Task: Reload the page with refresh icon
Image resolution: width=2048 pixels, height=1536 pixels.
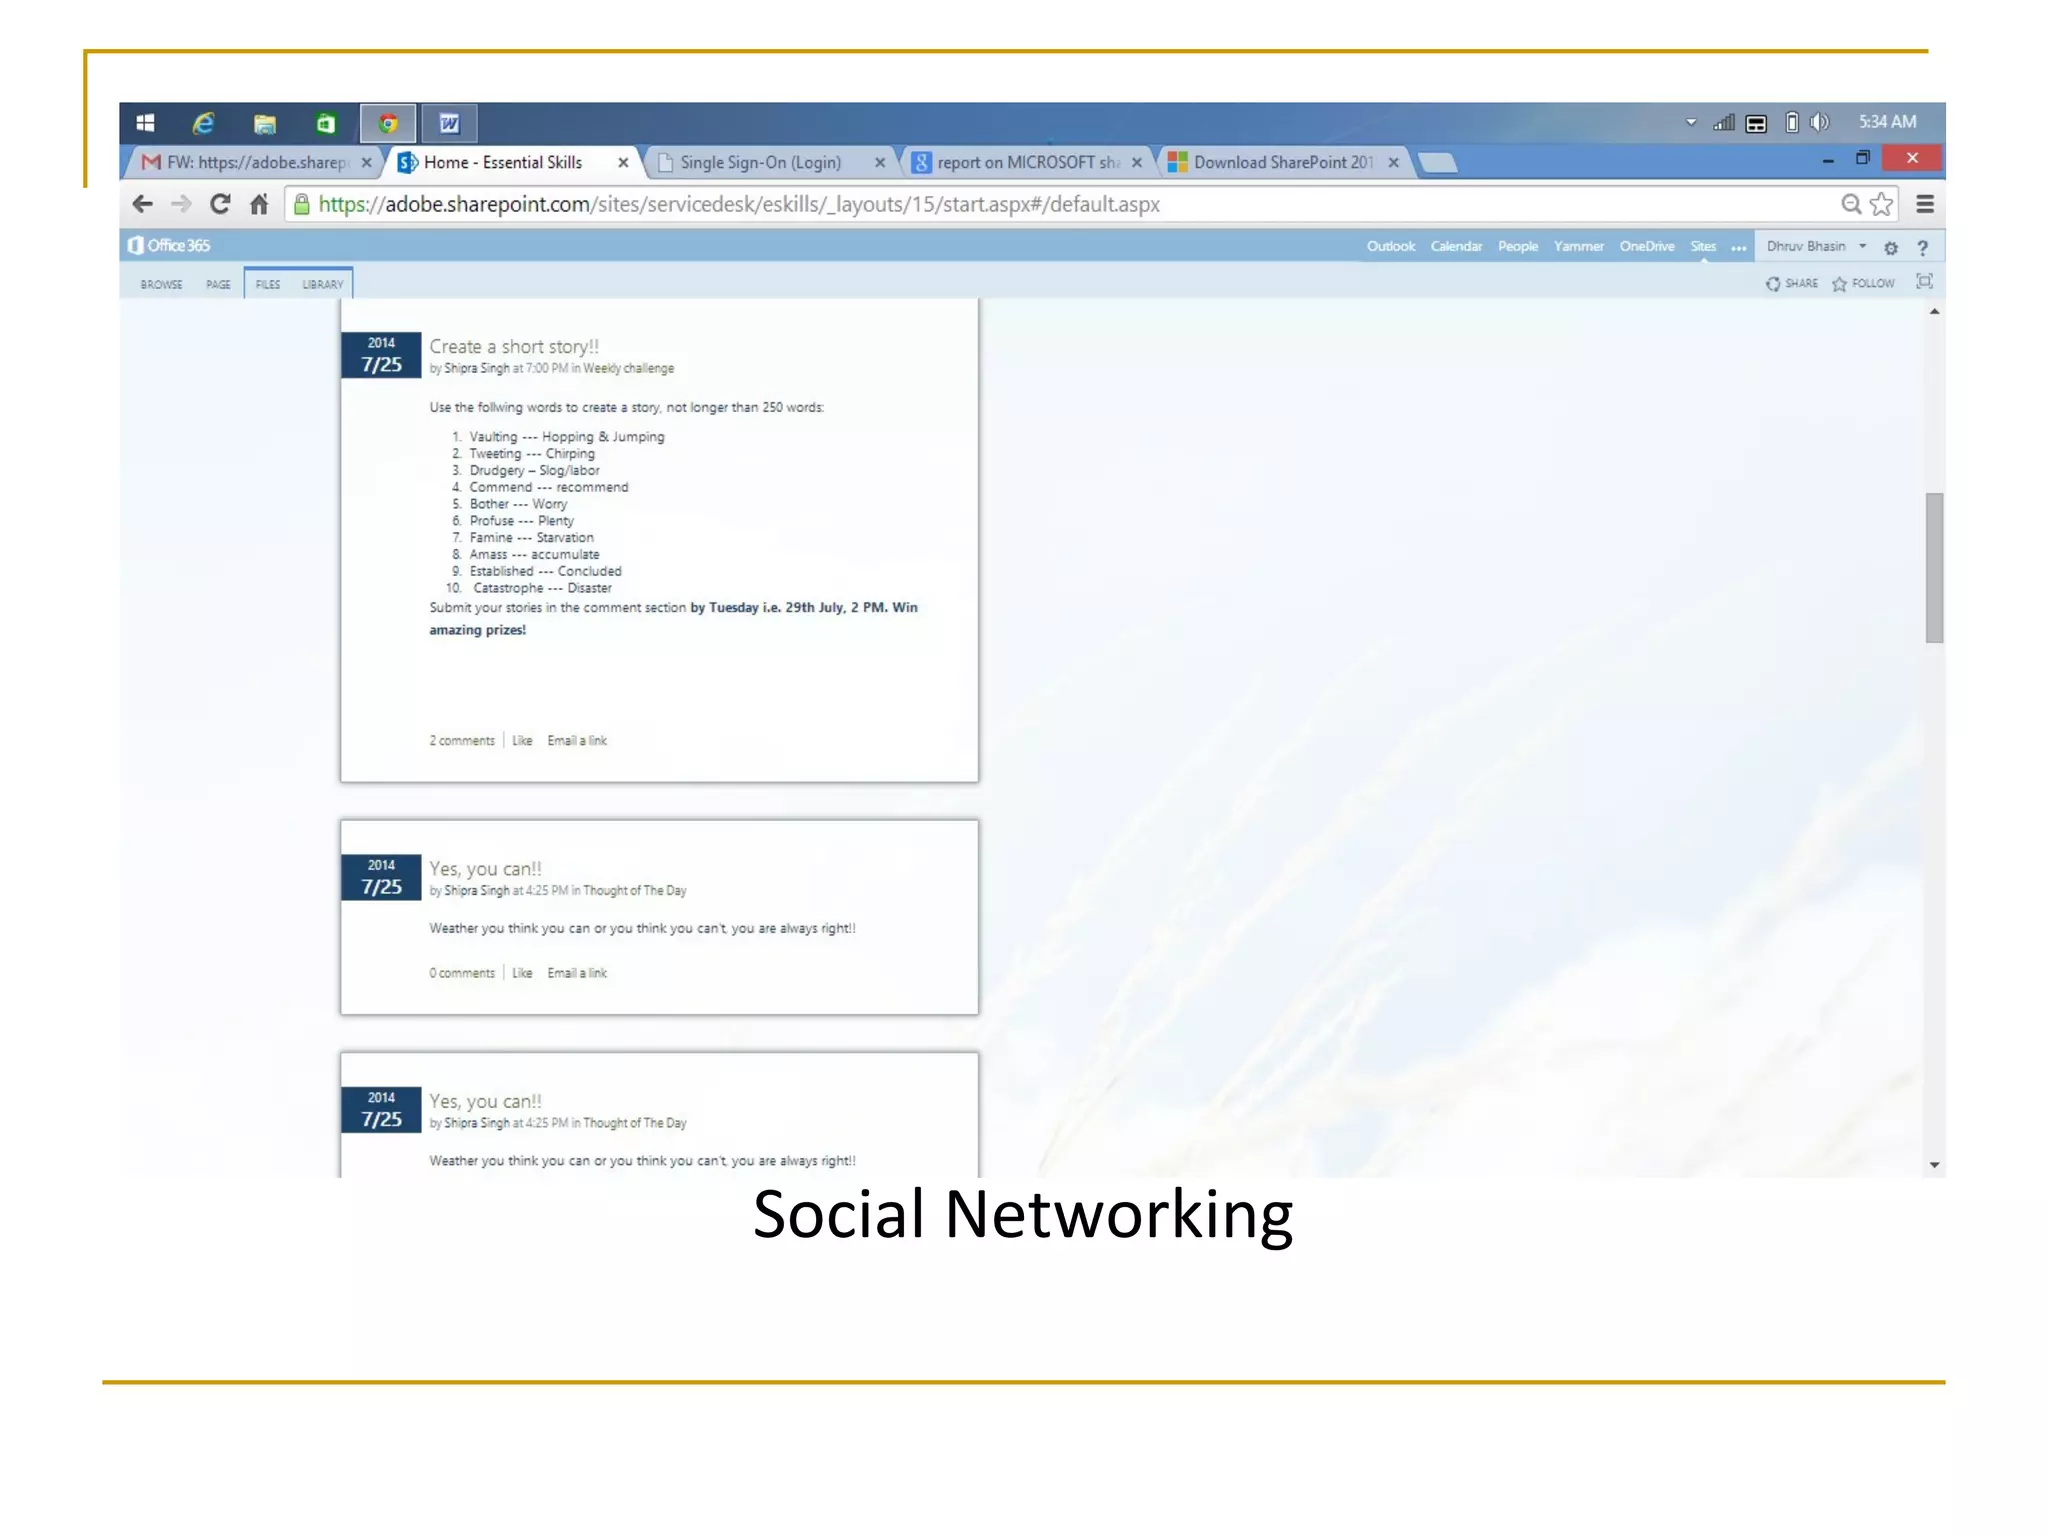Action: click(220, 204)
